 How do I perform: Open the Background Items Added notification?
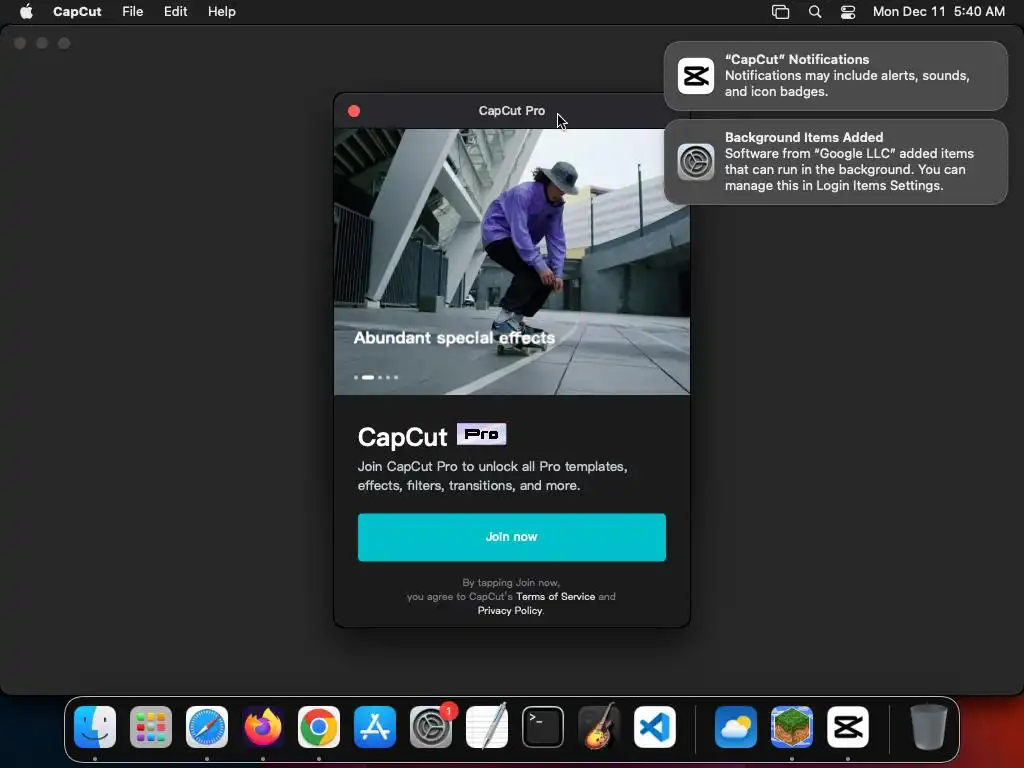tap(836, 162)
